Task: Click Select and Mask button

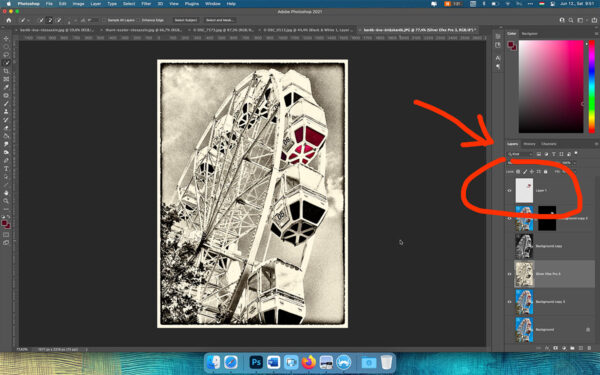Action: coord(219,20)
